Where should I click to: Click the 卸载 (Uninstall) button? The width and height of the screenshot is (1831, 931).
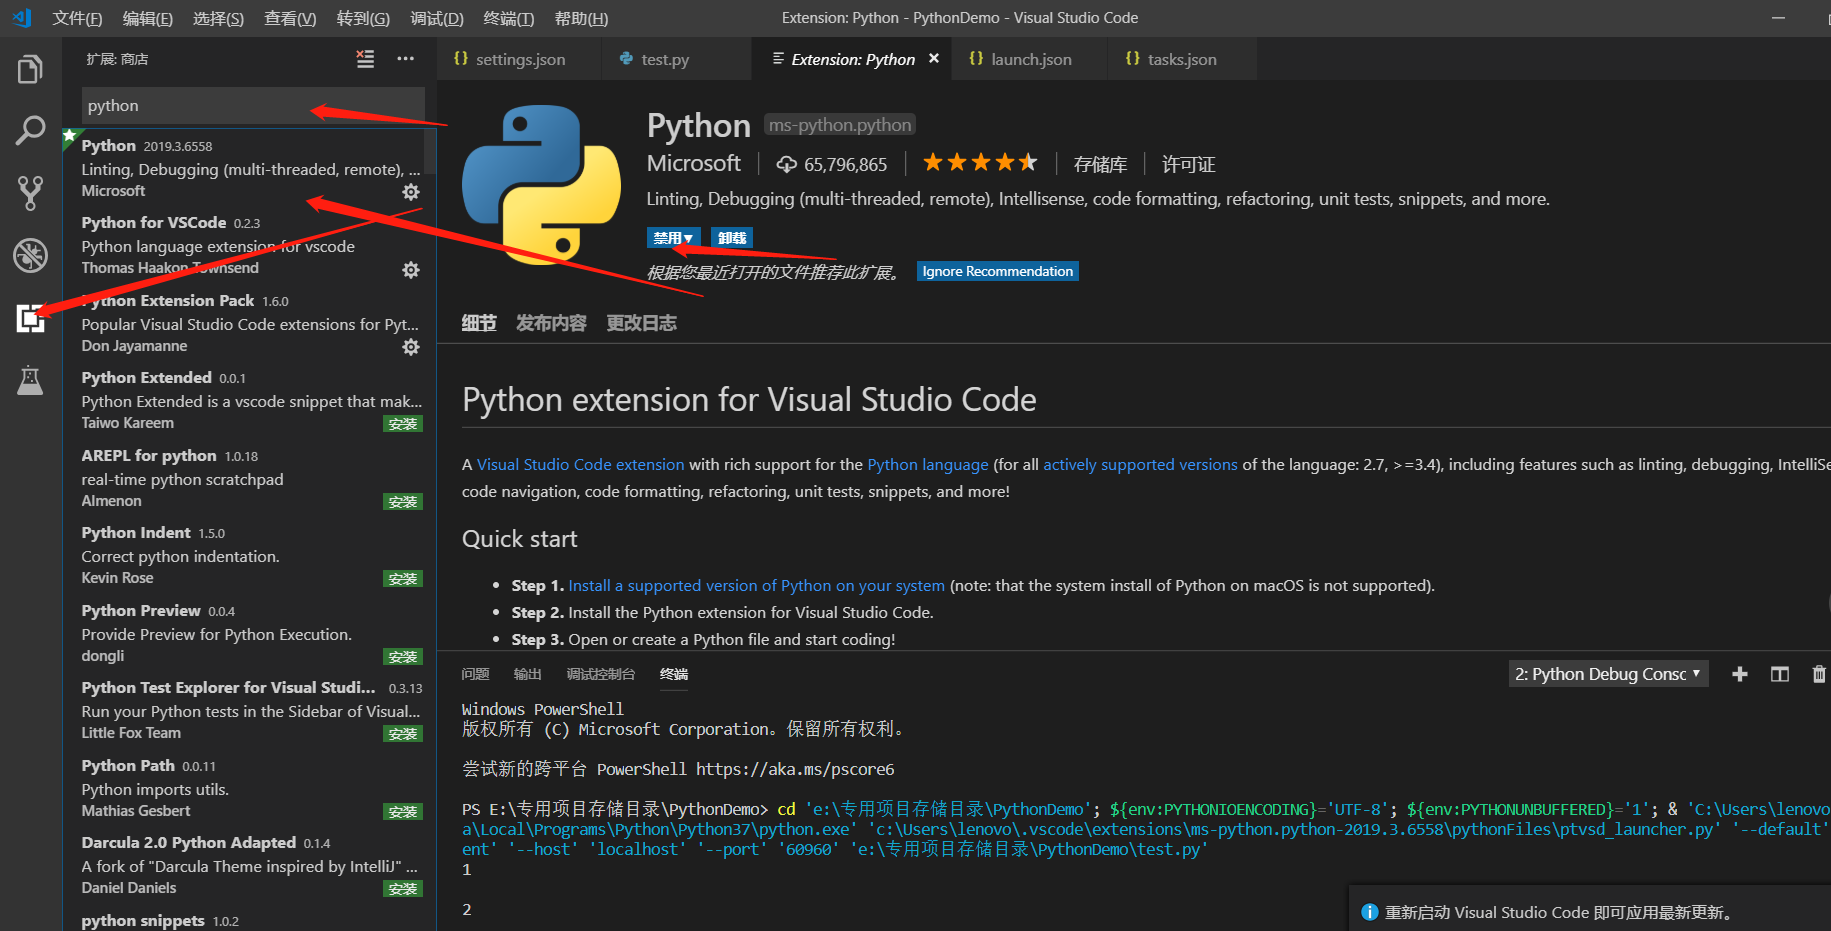pos(732,238)
